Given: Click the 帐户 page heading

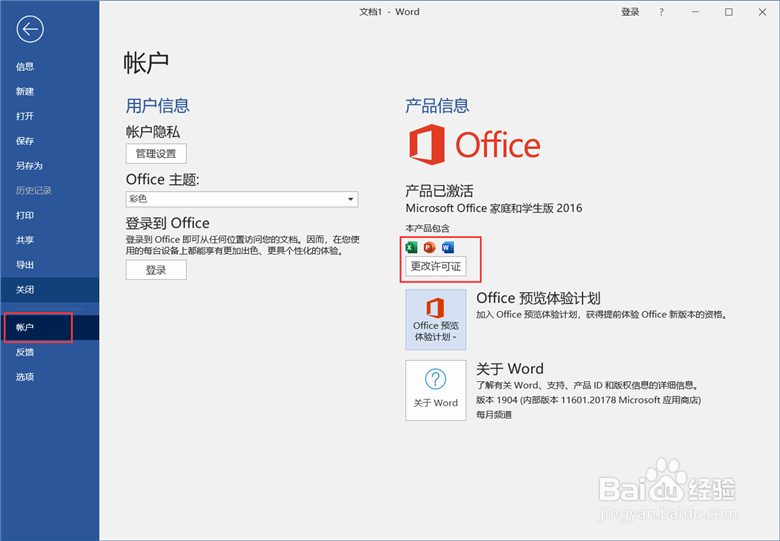Looking at the screenshot, I should (146, 63).
